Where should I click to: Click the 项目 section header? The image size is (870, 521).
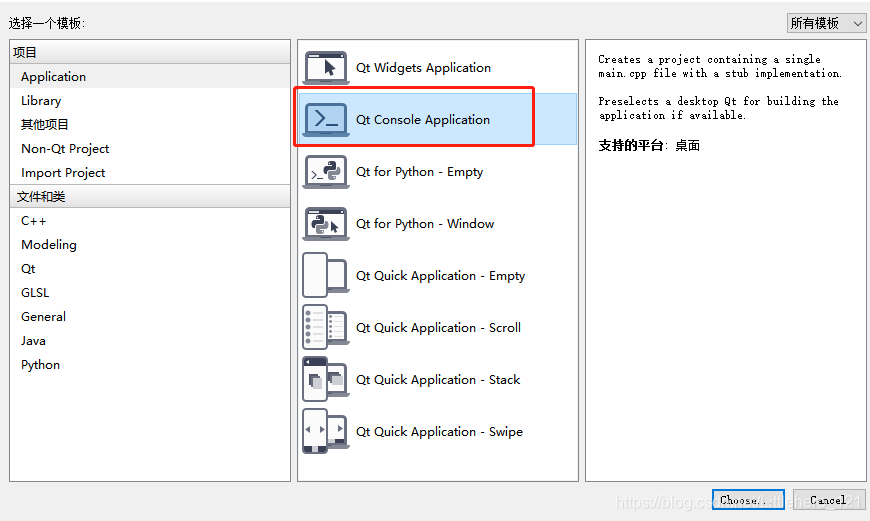150,52
